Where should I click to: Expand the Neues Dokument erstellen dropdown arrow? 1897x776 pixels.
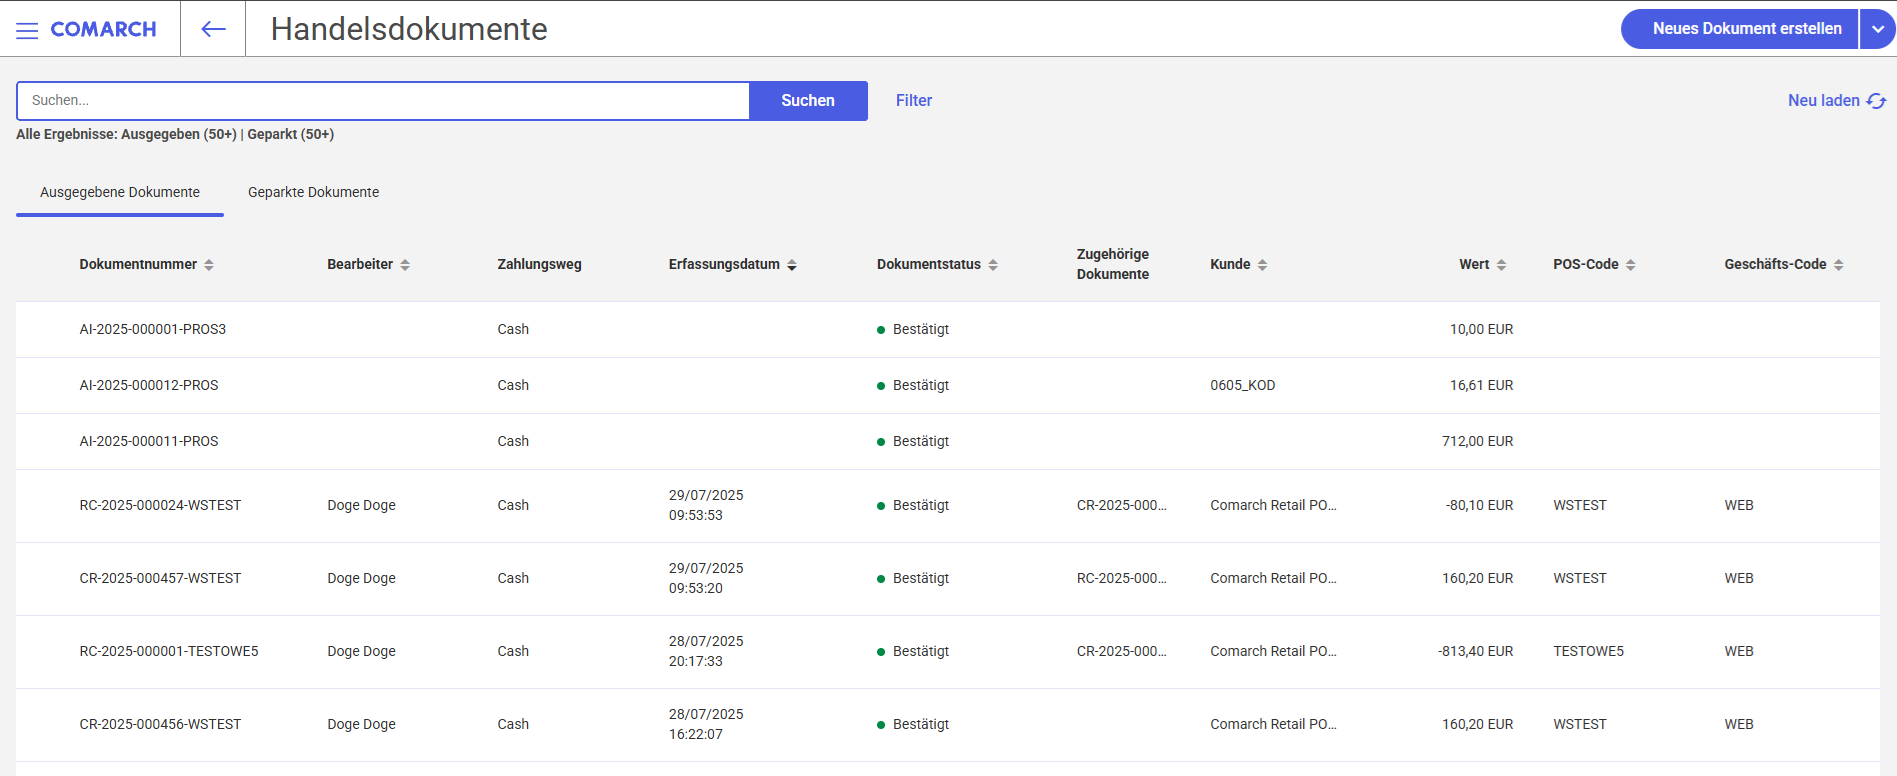(x=1878, y=29)
